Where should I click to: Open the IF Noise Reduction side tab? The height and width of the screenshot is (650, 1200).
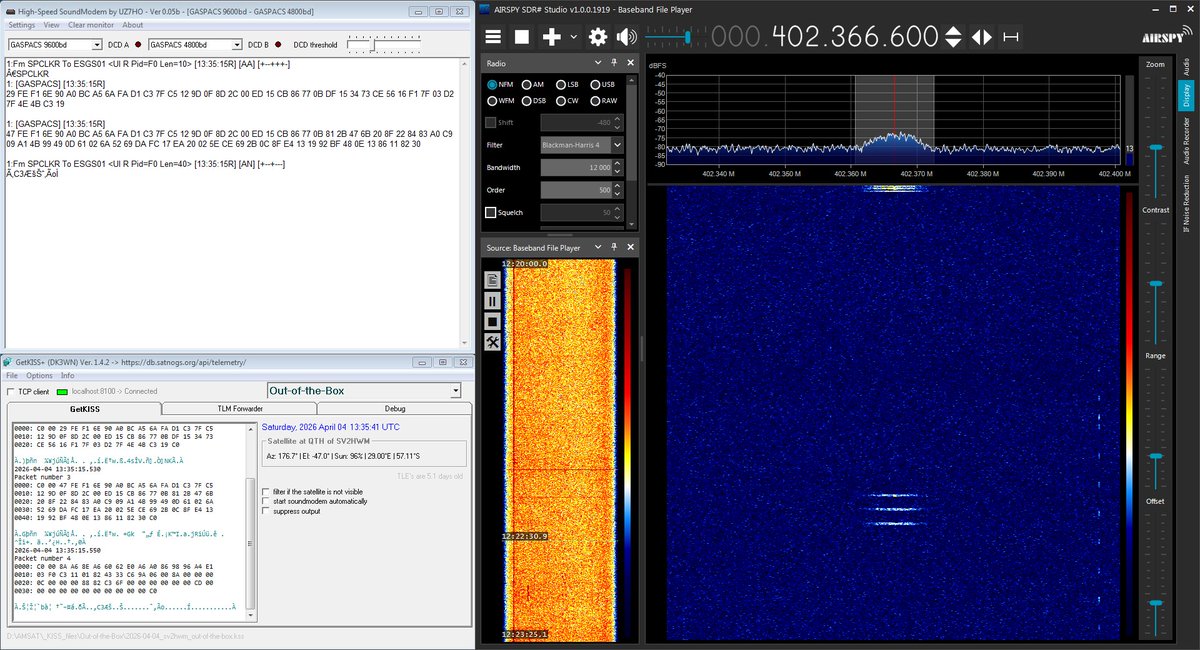coord(1186,204)
